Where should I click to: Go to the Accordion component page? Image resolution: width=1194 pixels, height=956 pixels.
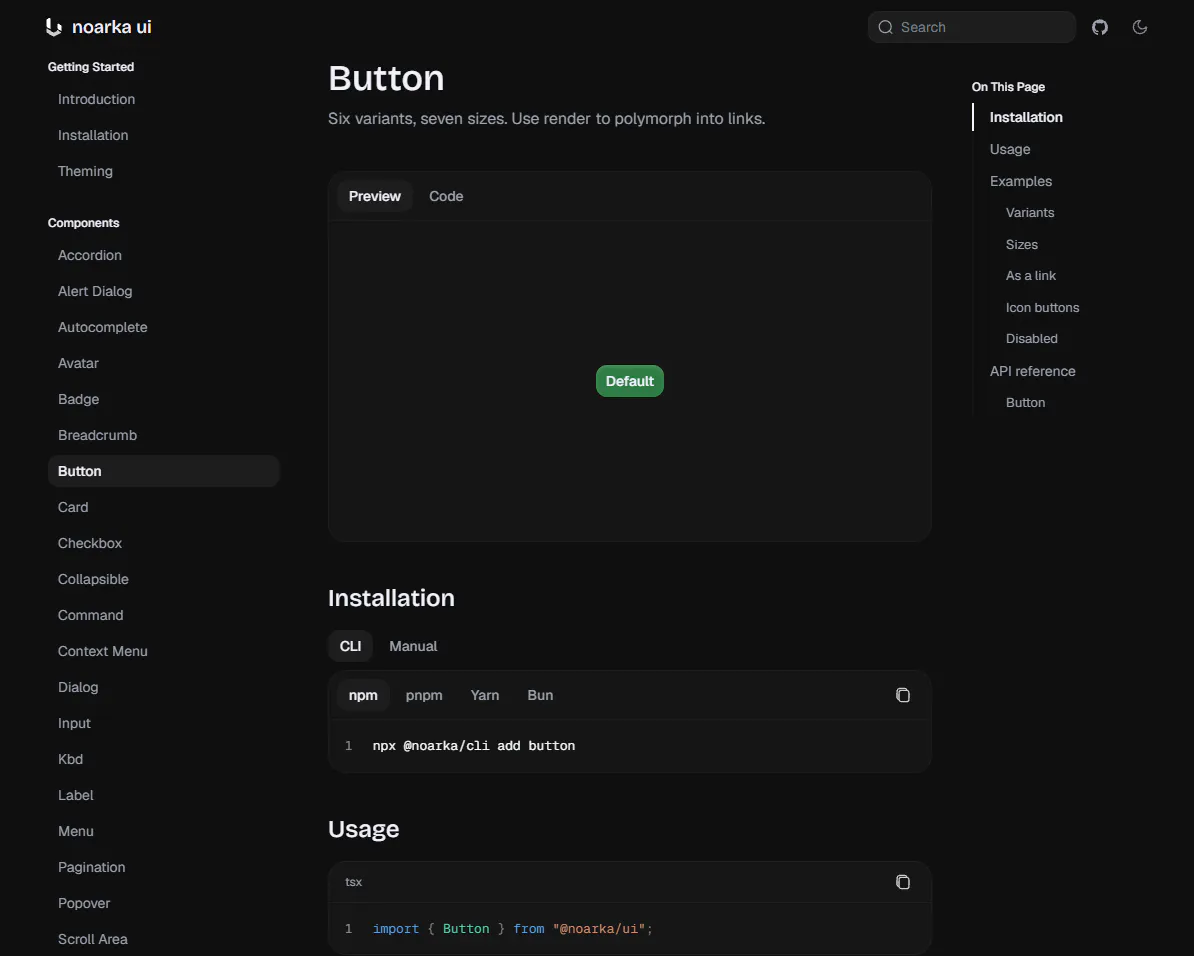(90, 255)
